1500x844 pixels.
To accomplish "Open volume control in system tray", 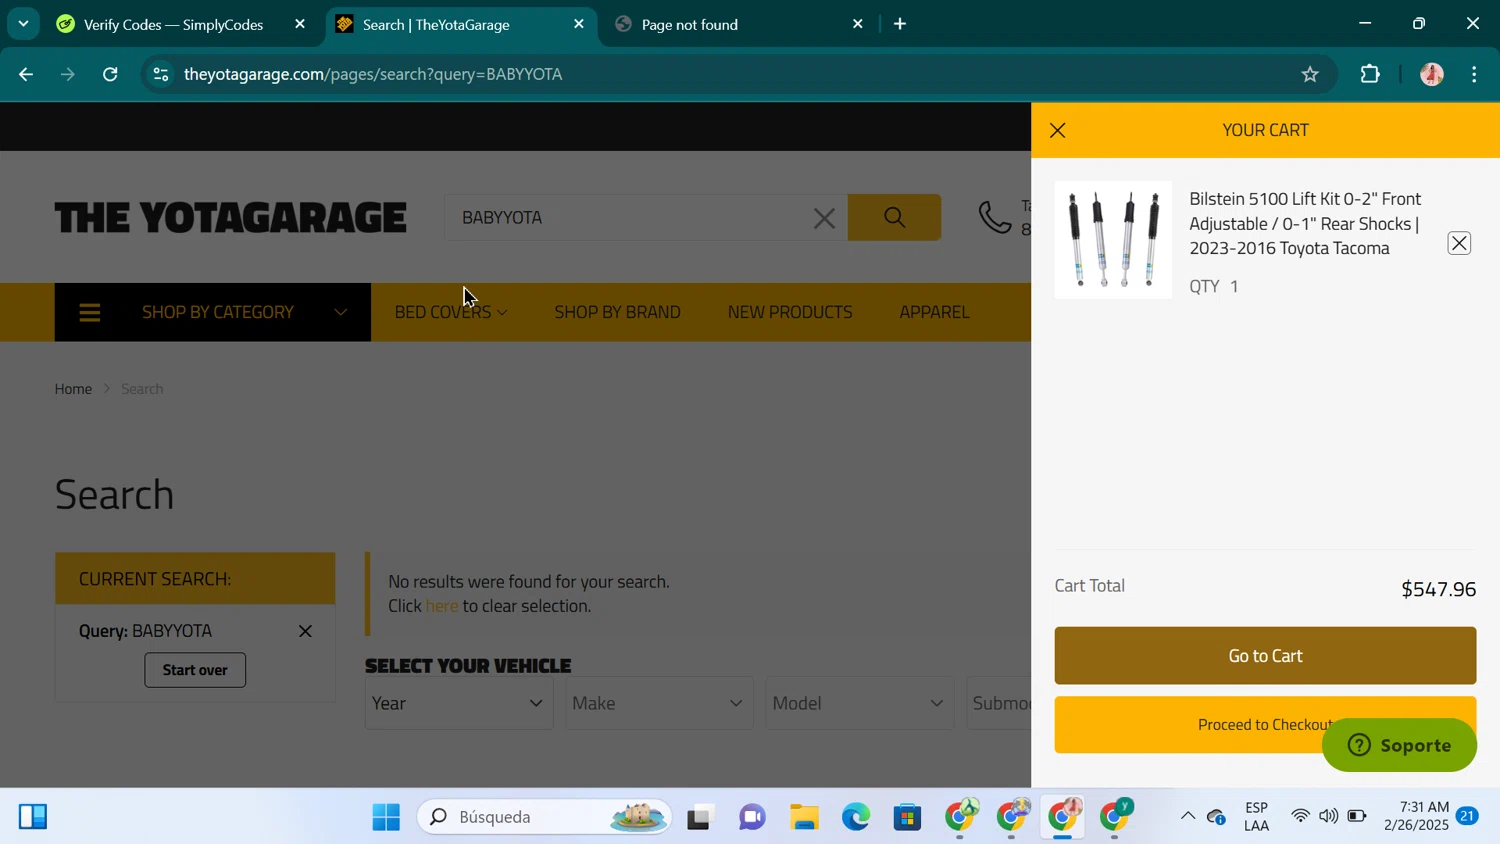I will [x=1328, y=816].
